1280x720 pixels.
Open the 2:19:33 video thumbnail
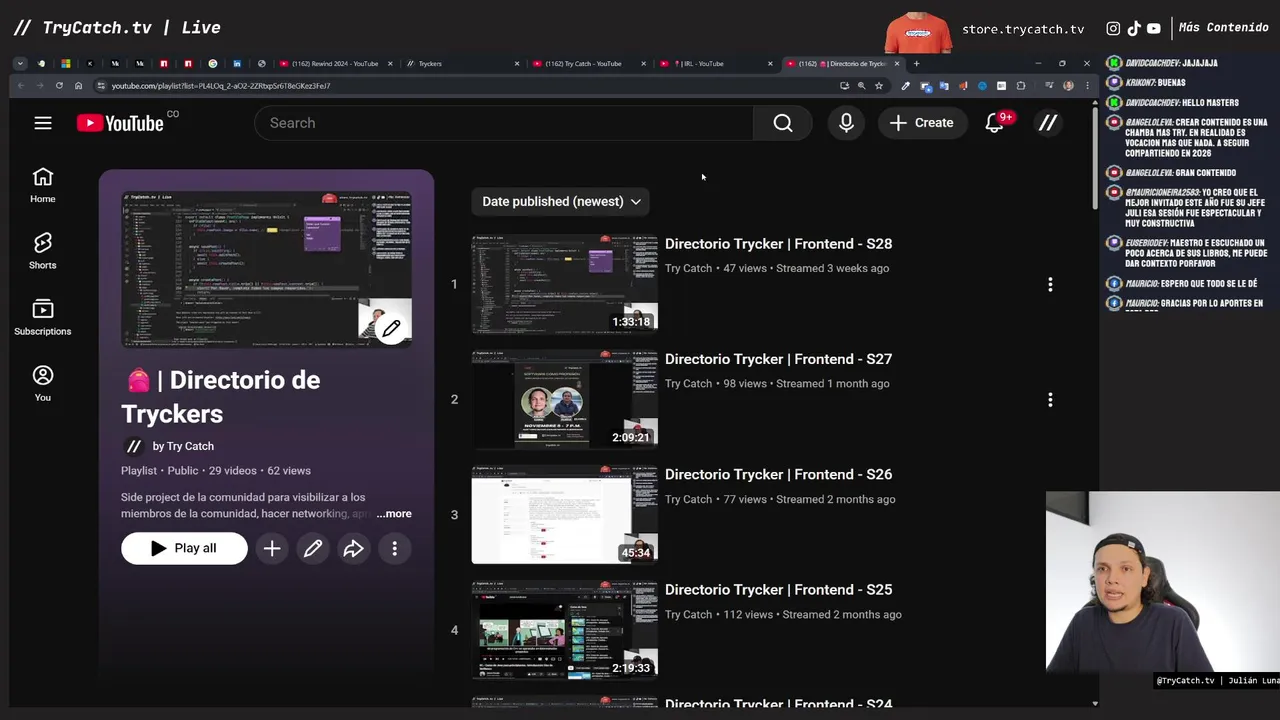pos(564,630)
